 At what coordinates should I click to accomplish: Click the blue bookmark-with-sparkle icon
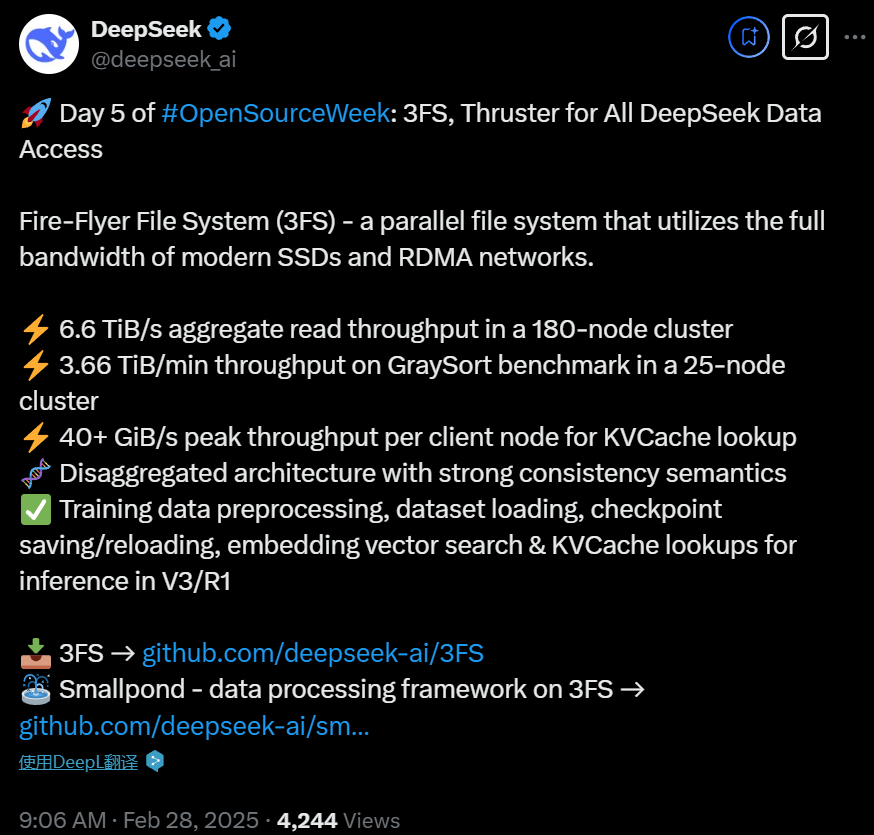[749, 38]
